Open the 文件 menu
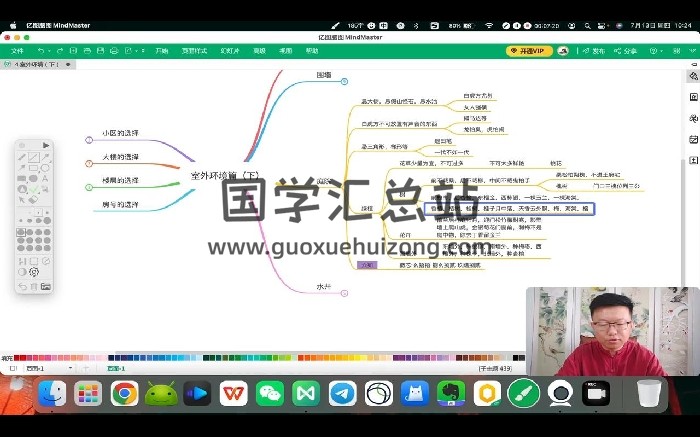Screen dimensions: 700x437 click(17, 51)
